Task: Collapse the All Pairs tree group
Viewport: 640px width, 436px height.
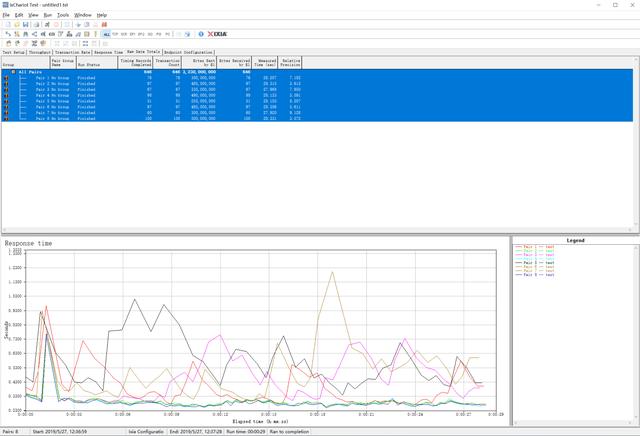Action: pos(12,72)
